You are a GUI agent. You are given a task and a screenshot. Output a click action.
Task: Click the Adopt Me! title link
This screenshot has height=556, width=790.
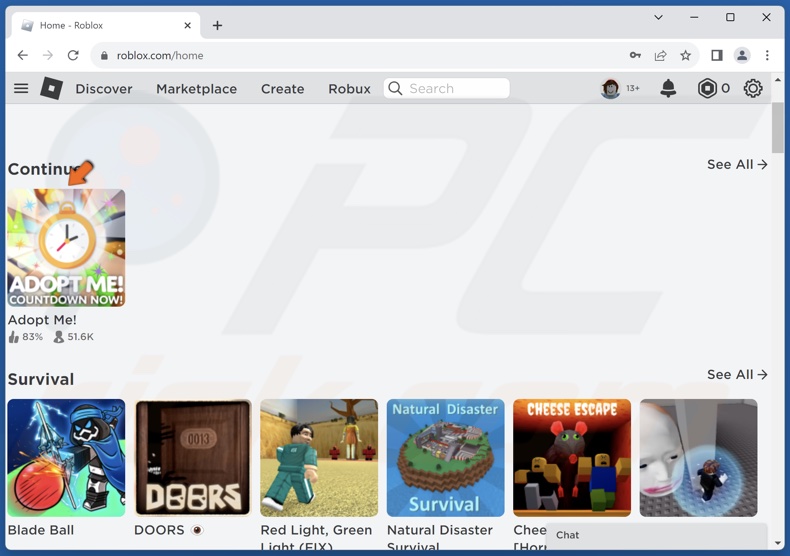(x=42, y=320)
